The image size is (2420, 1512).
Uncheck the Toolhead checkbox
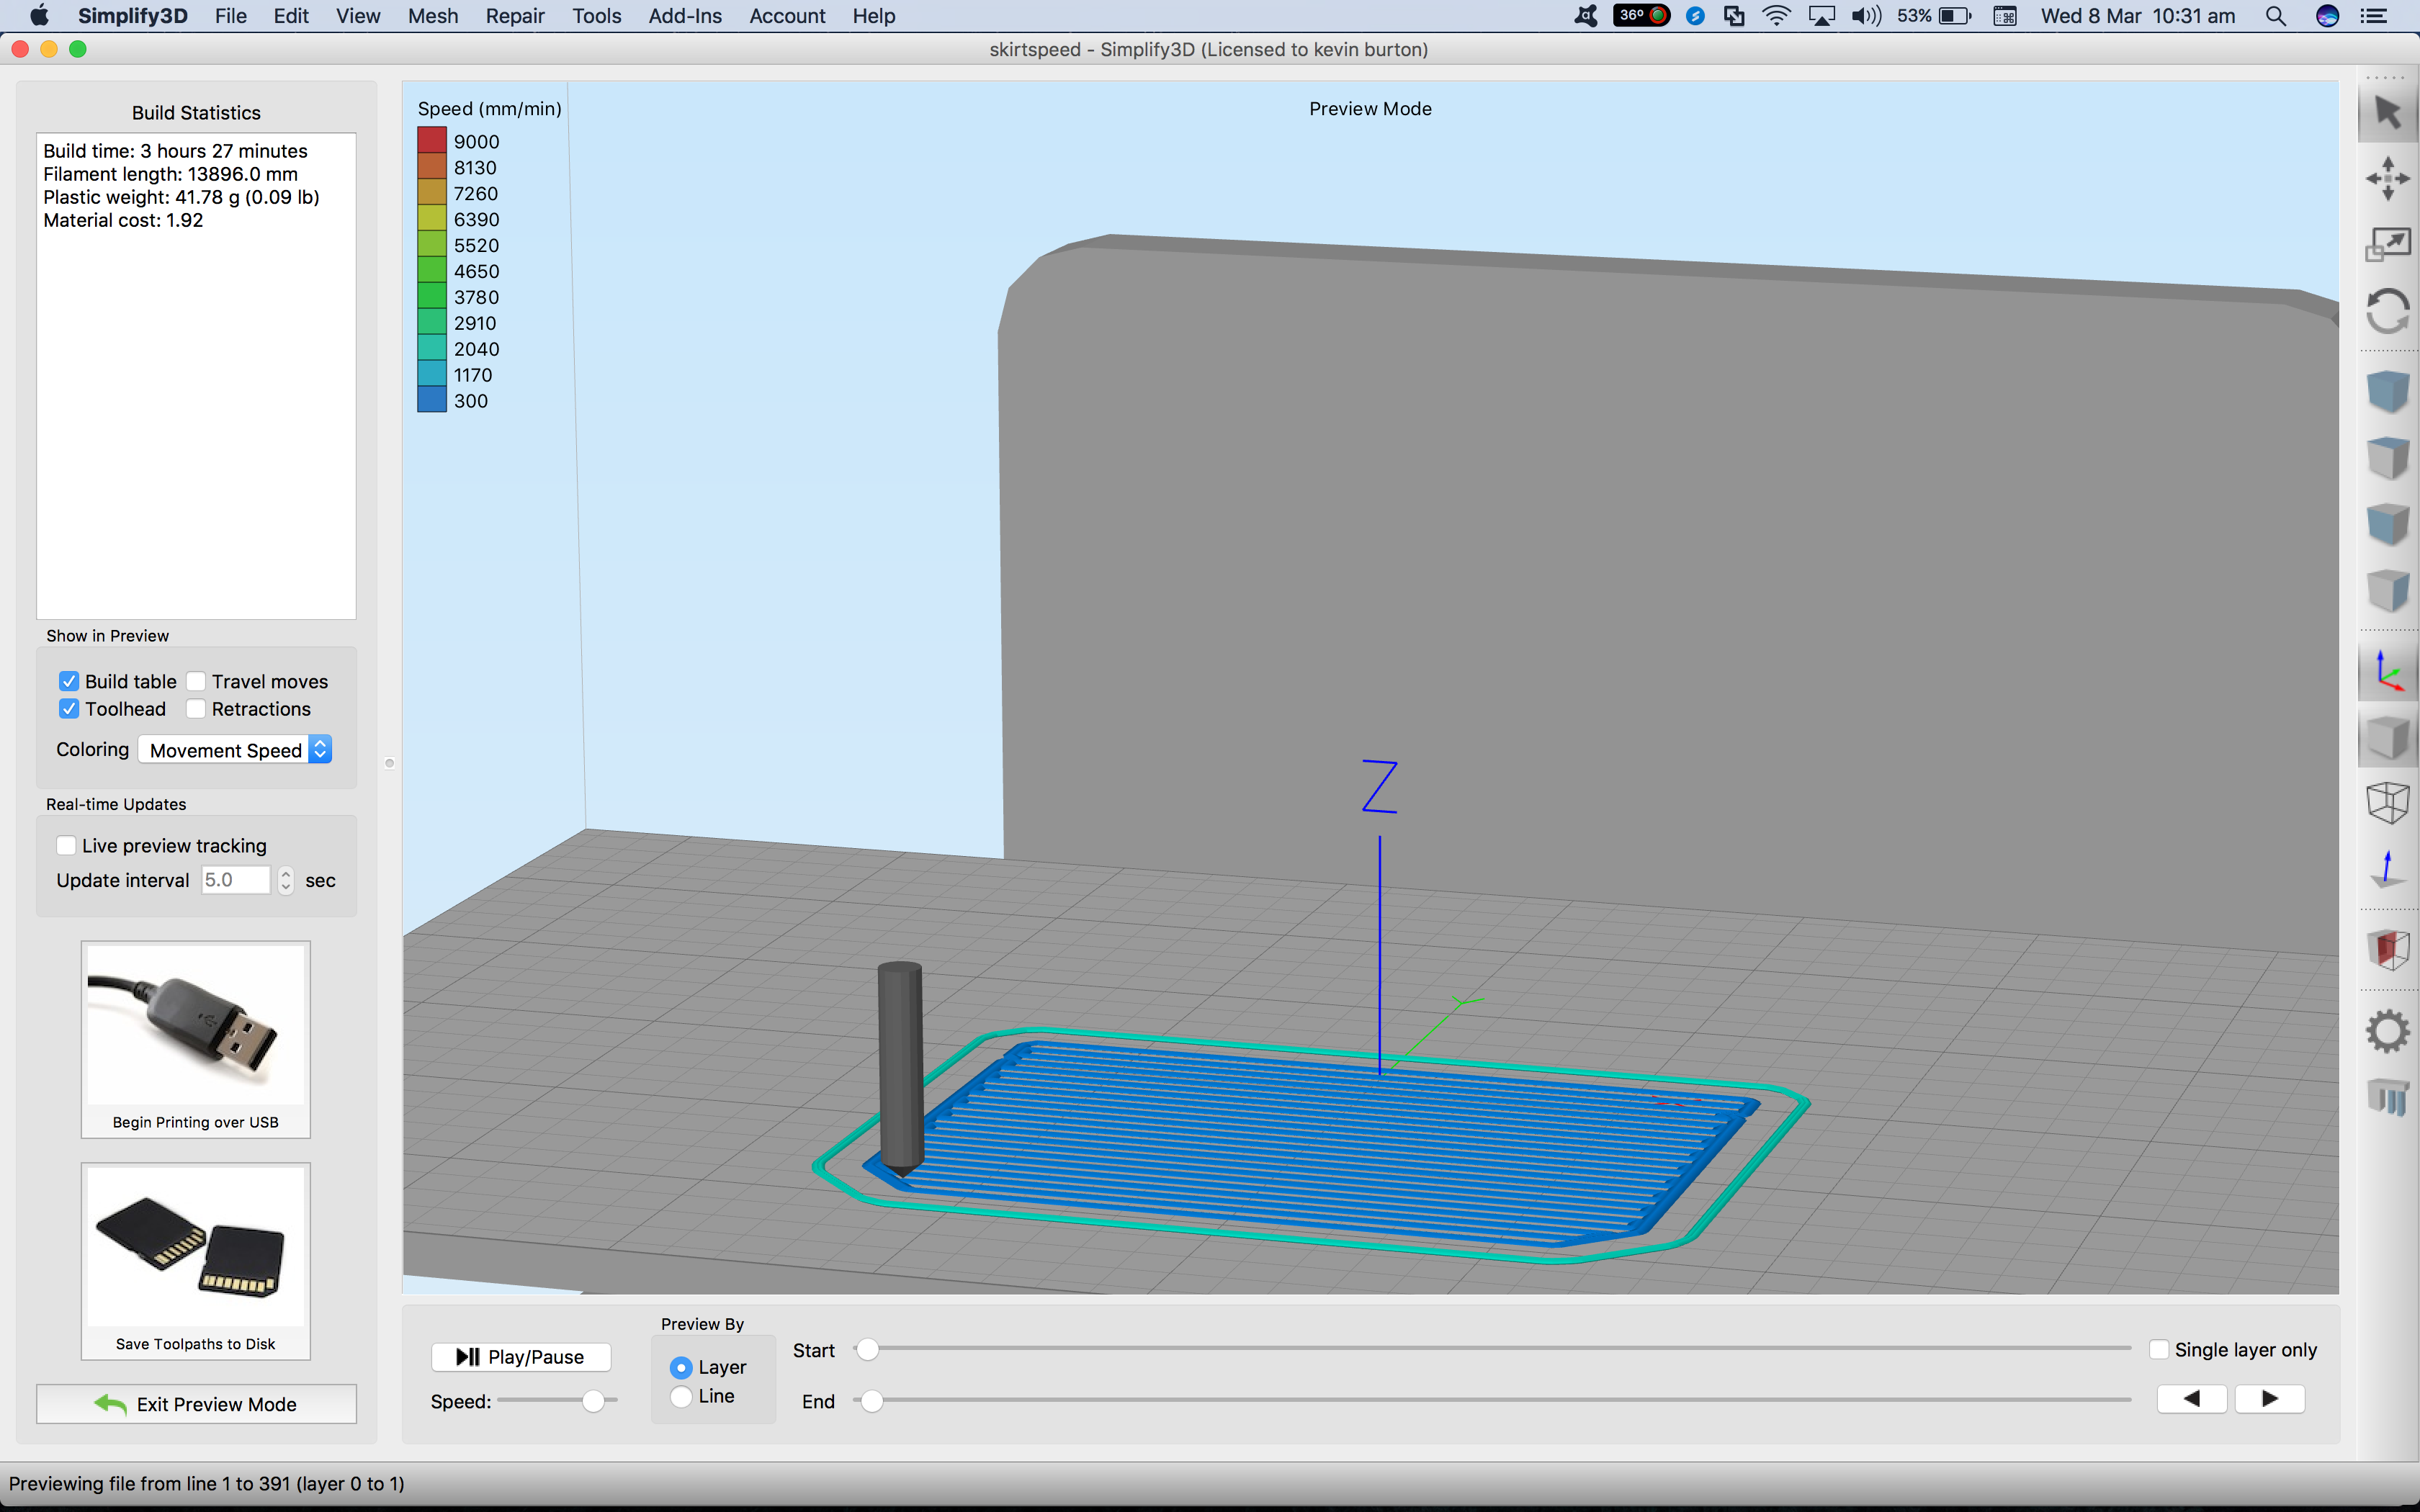pos(69,709)
